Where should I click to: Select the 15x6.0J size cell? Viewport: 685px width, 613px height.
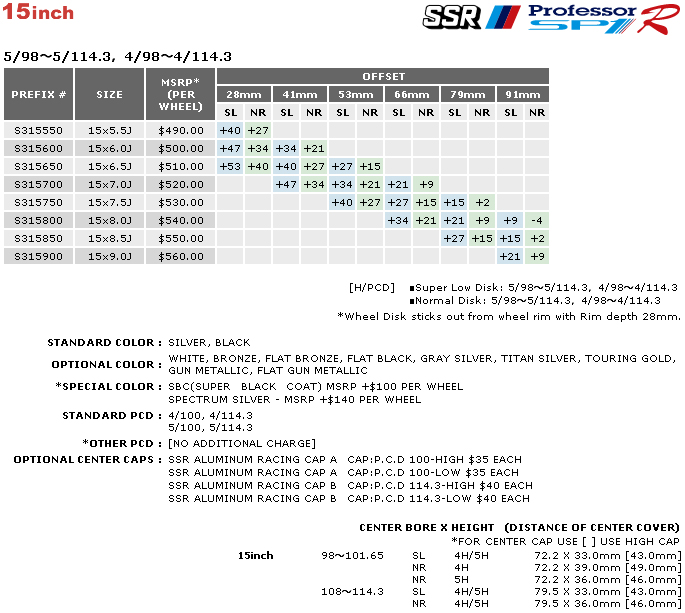click(x=110, y=149)
